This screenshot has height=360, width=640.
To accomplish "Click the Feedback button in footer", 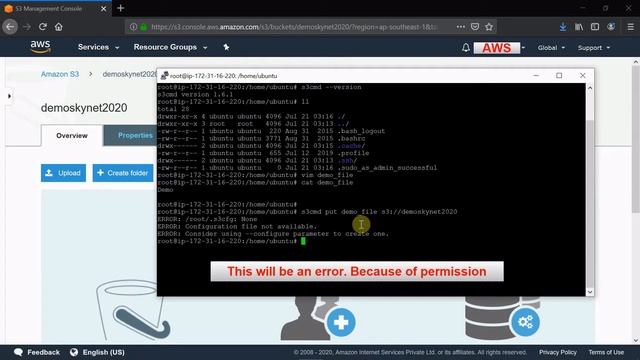I will (x=37, y=352).
